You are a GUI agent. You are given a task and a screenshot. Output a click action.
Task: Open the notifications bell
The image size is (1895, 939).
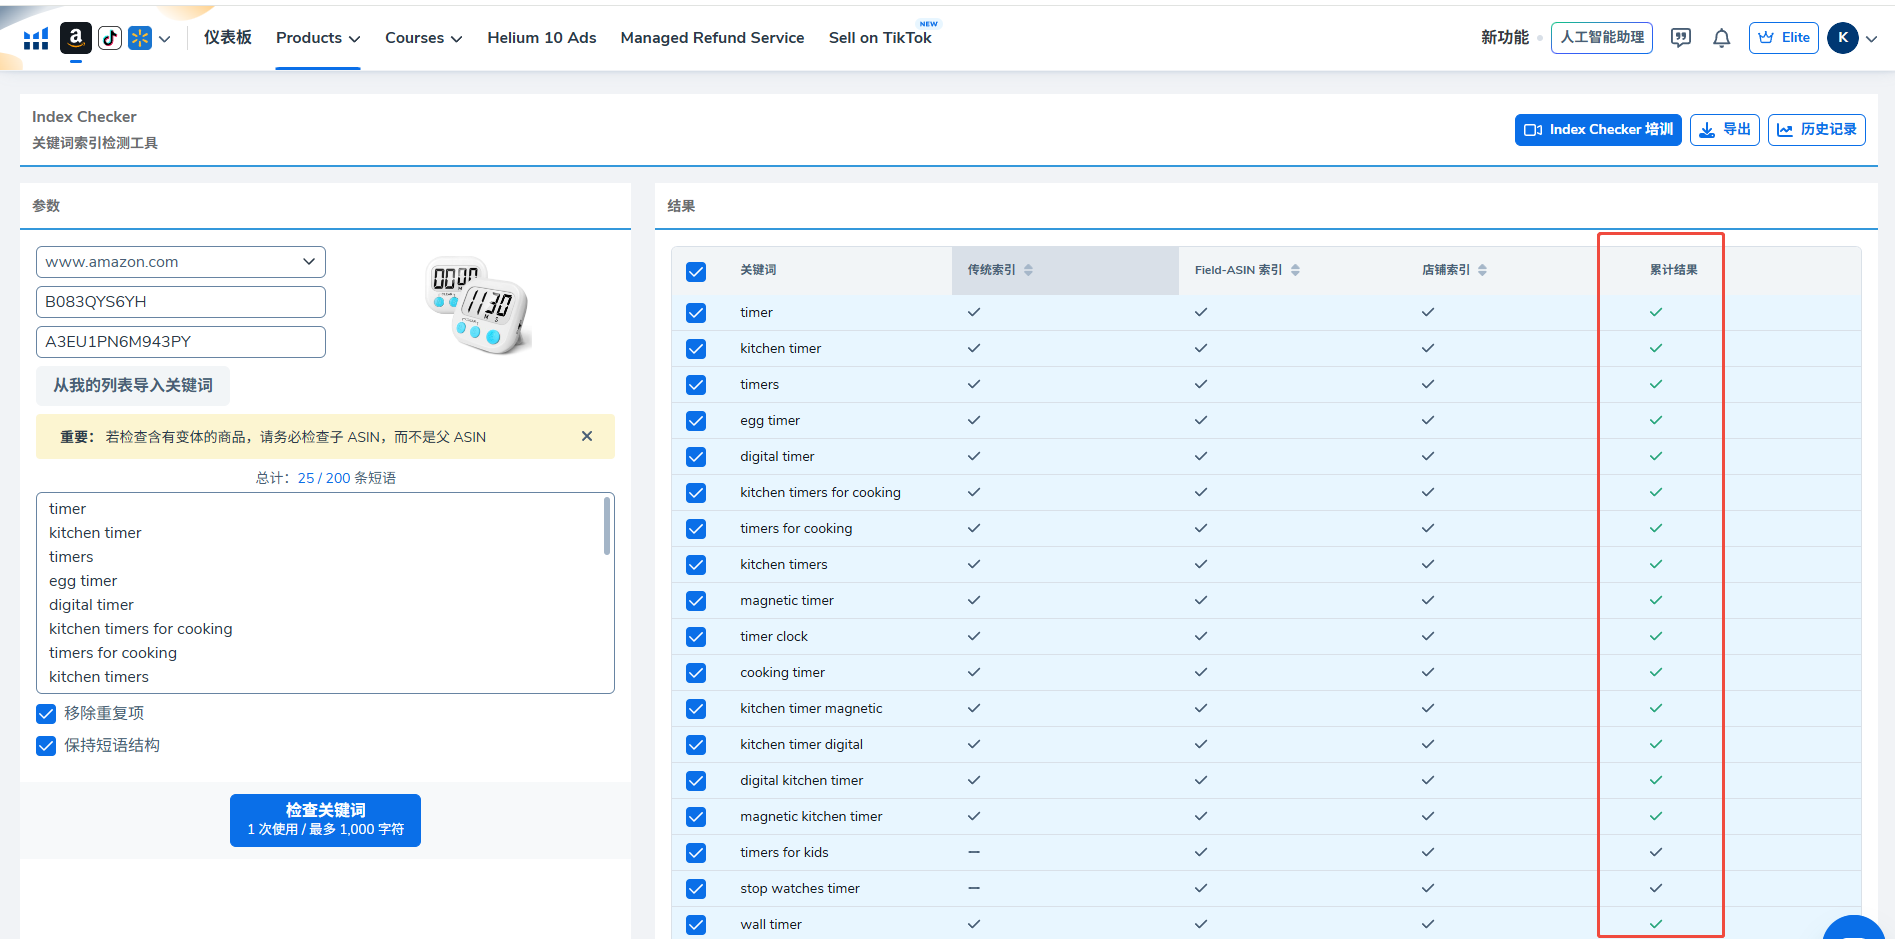coord(1721,38)
